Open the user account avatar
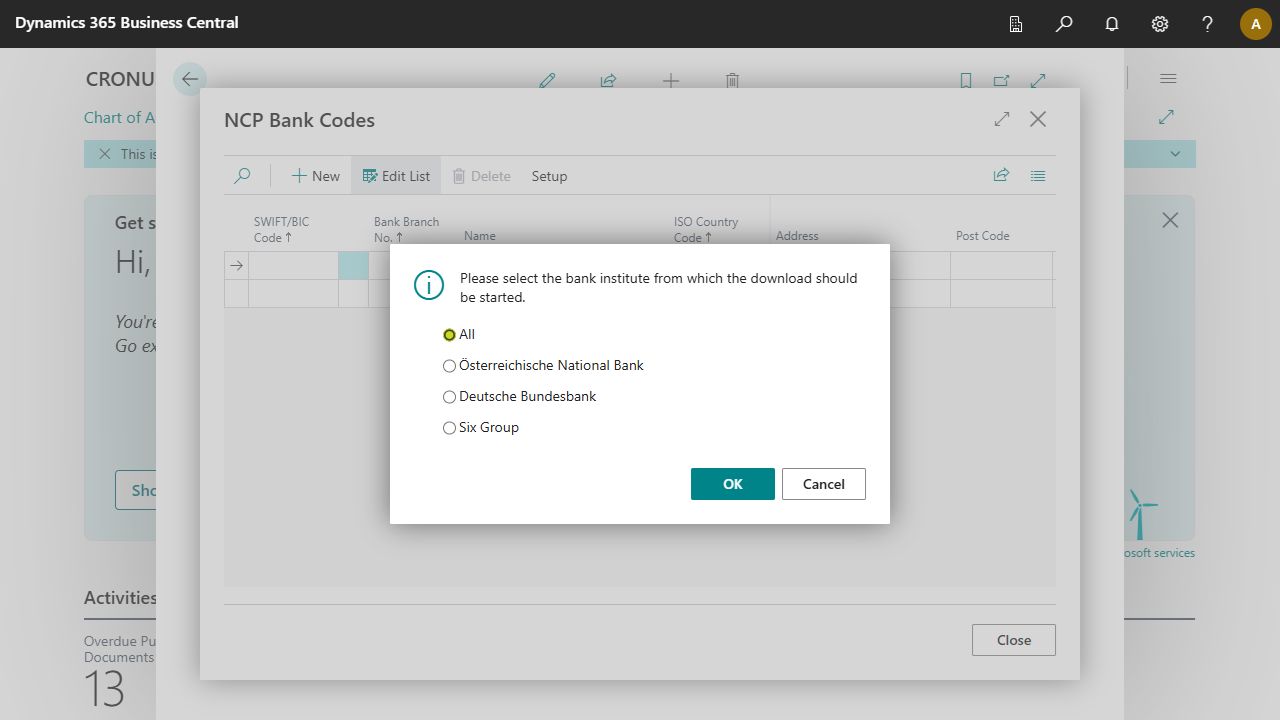This screenshot has width=1280, height=720. (1256, 24)
